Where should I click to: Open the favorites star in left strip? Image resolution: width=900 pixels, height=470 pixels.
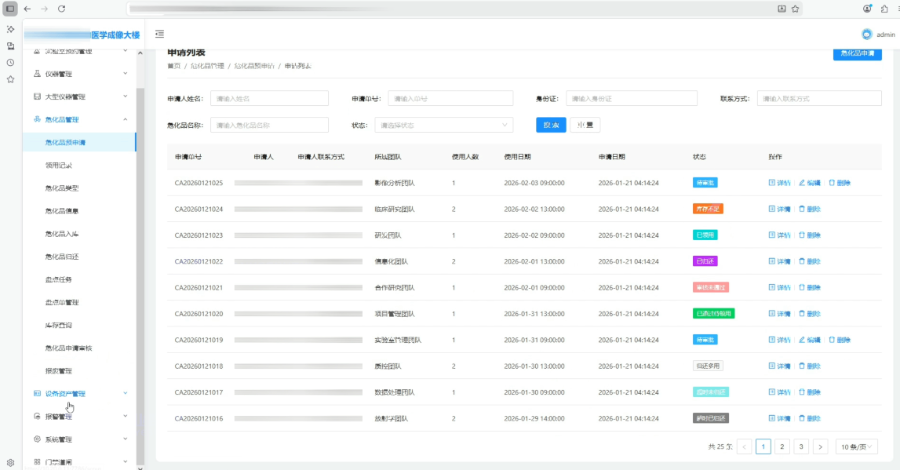[x=10, y=79]
